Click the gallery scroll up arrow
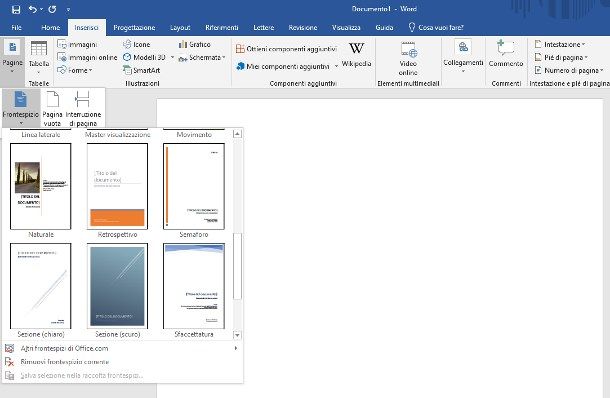Screen dimensions: 610x398 coord(237,134)
